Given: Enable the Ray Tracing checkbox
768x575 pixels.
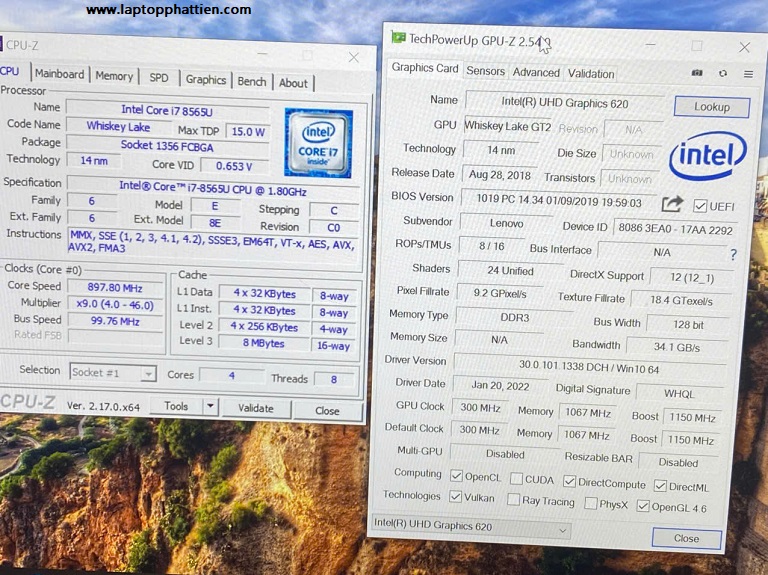Looking at the screenshot, I should pyautogui.click(x=513, y=501).
